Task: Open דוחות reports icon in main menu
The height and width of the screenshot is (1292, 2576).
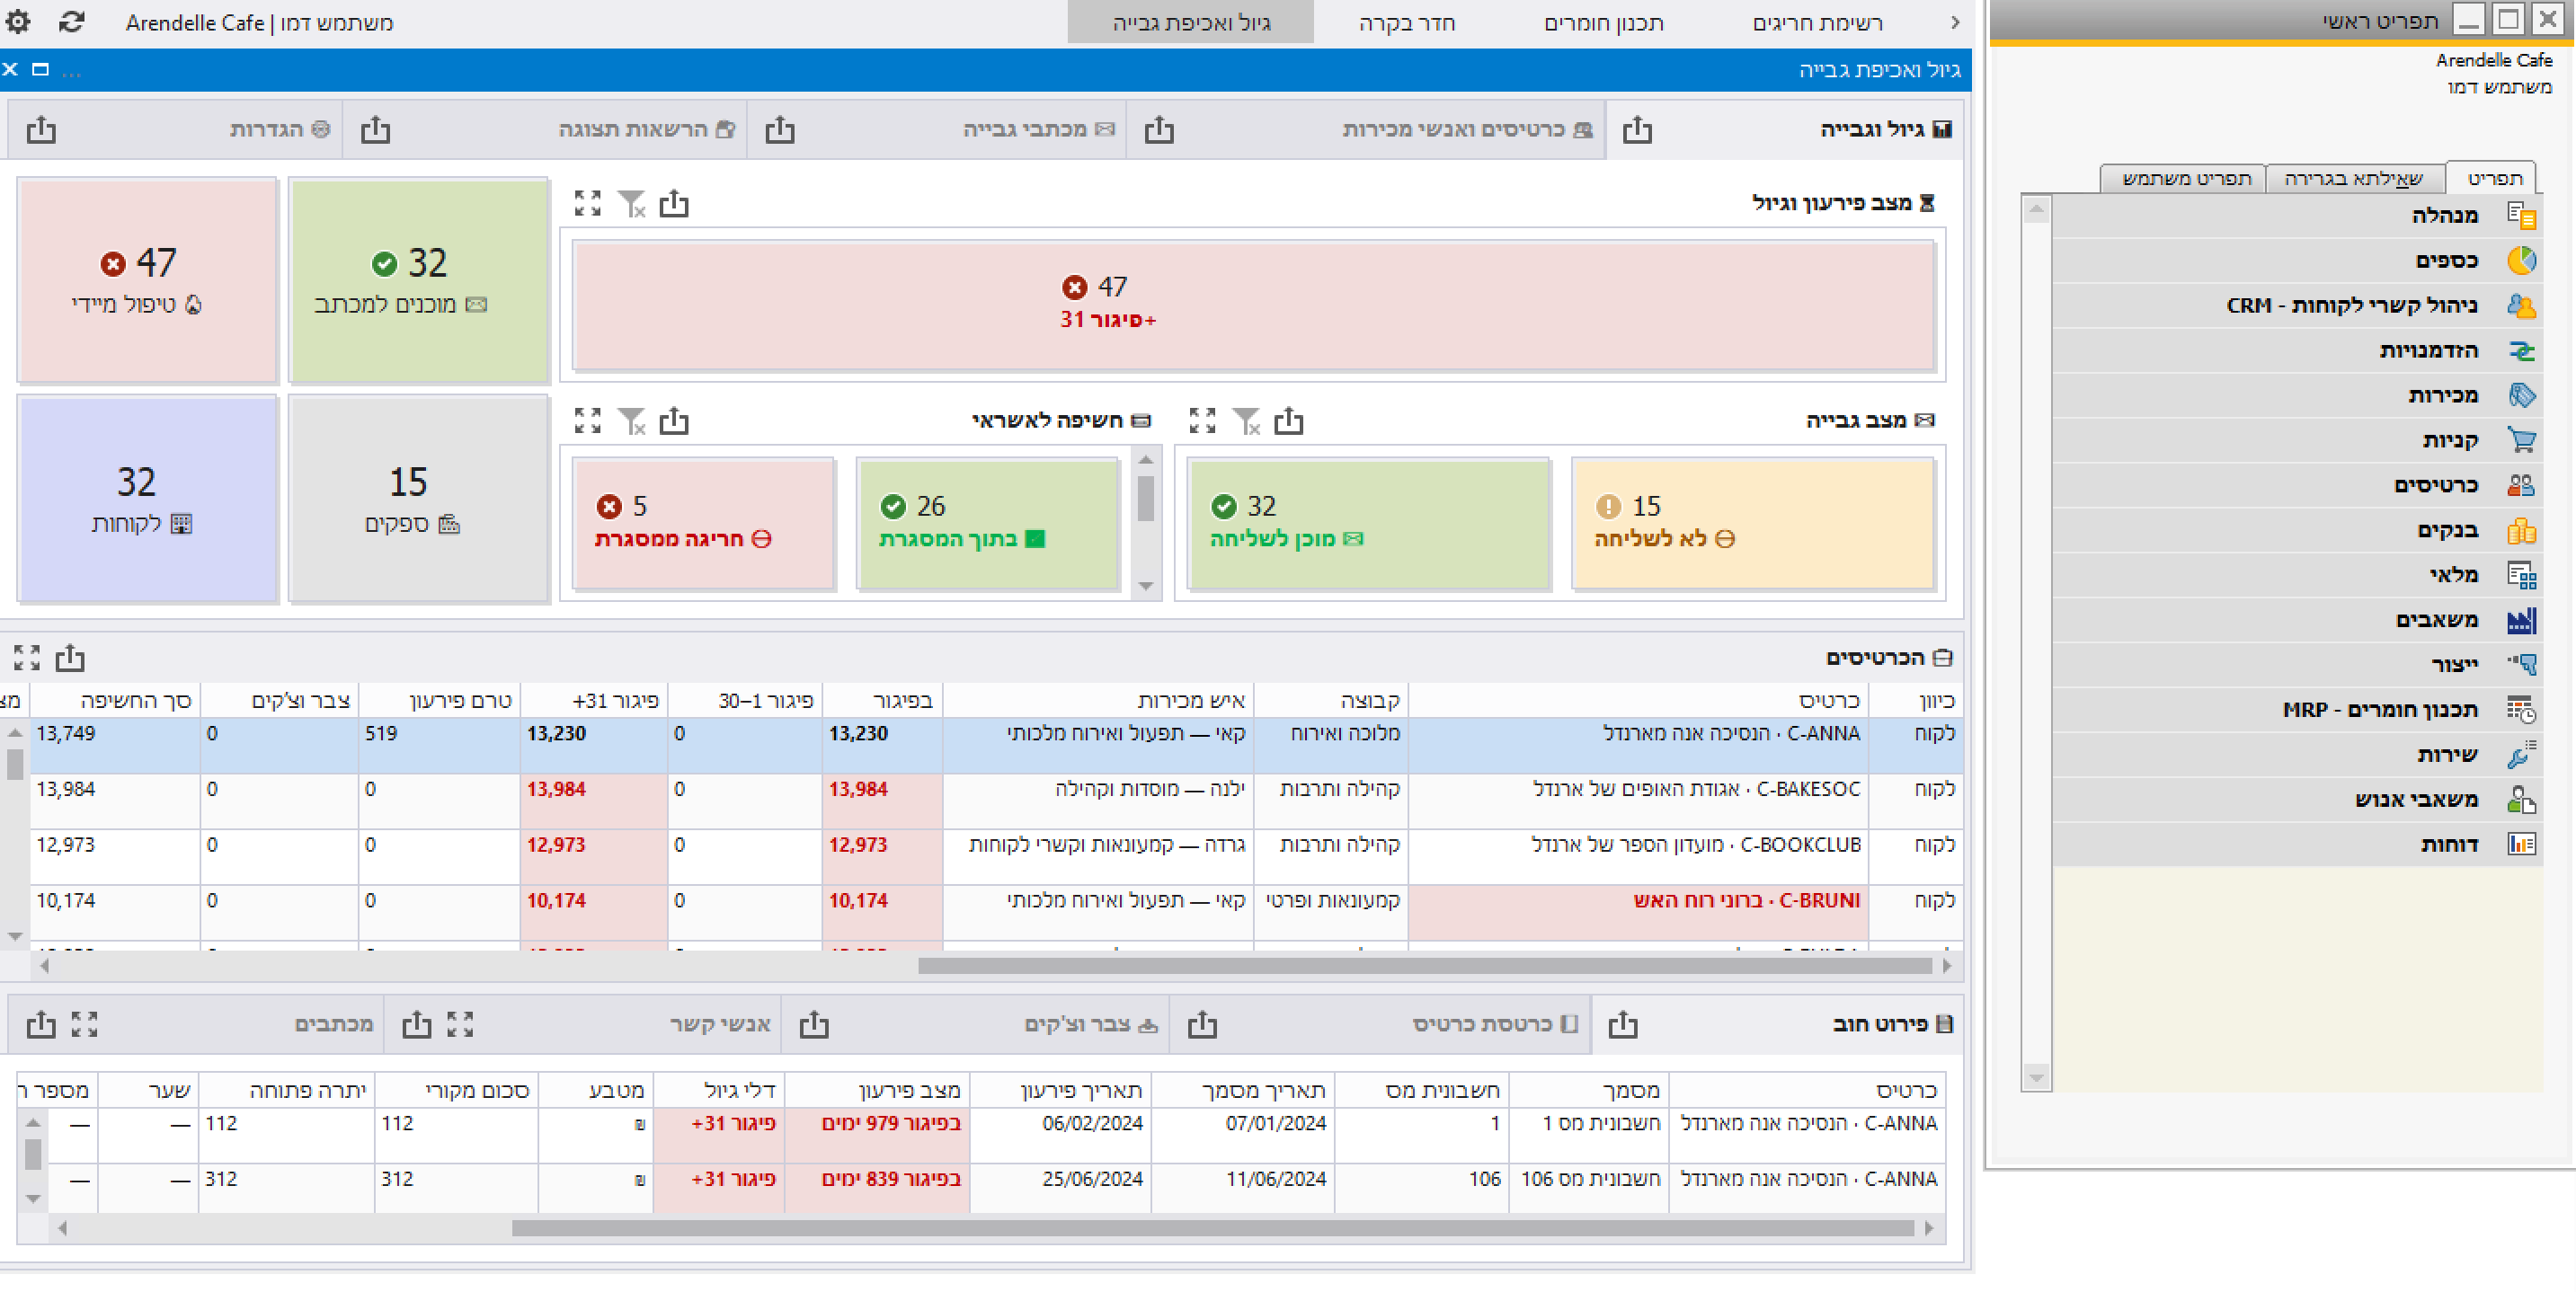Action: tap(2521, 844)
